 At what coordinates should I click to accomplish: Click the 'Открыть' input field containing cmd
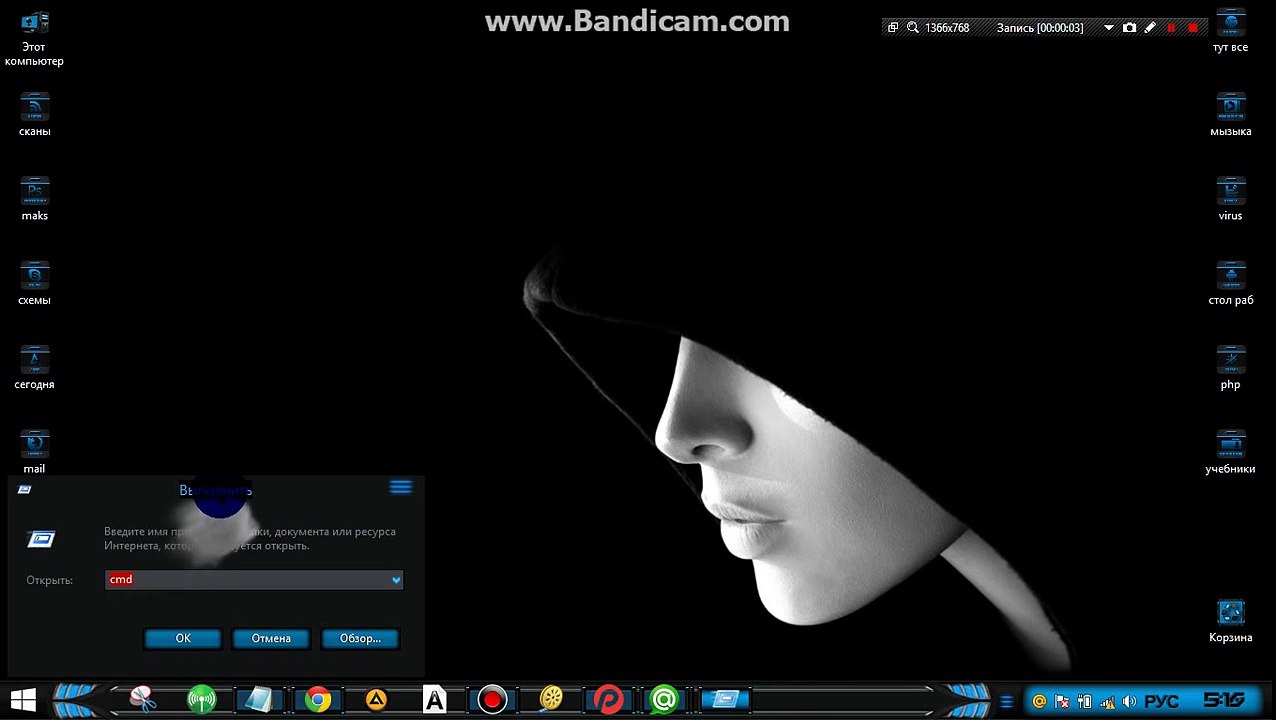coord(254,580)
